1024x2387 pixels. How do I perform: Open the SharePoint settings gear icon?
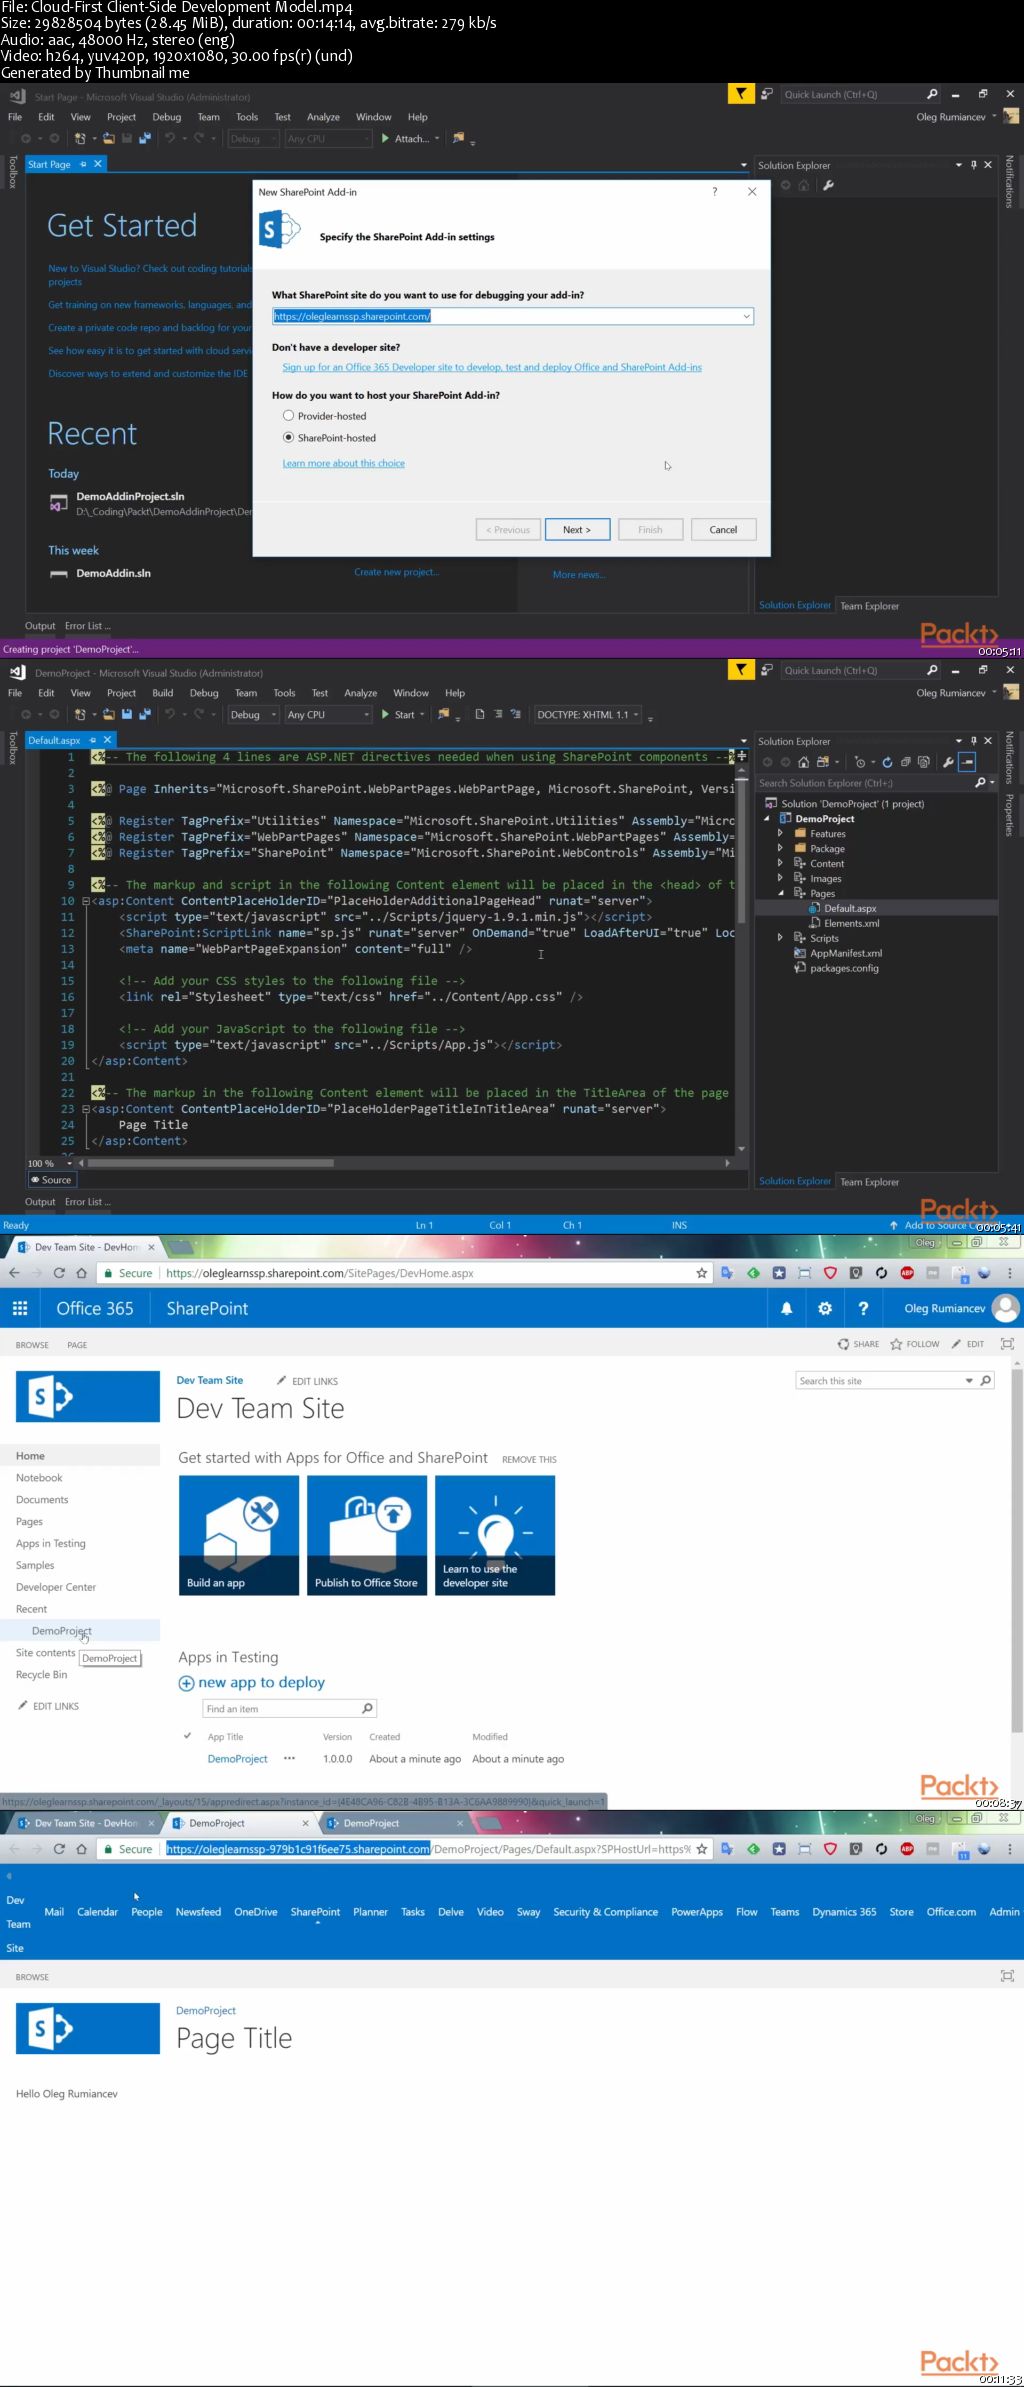click(825, 1308)
